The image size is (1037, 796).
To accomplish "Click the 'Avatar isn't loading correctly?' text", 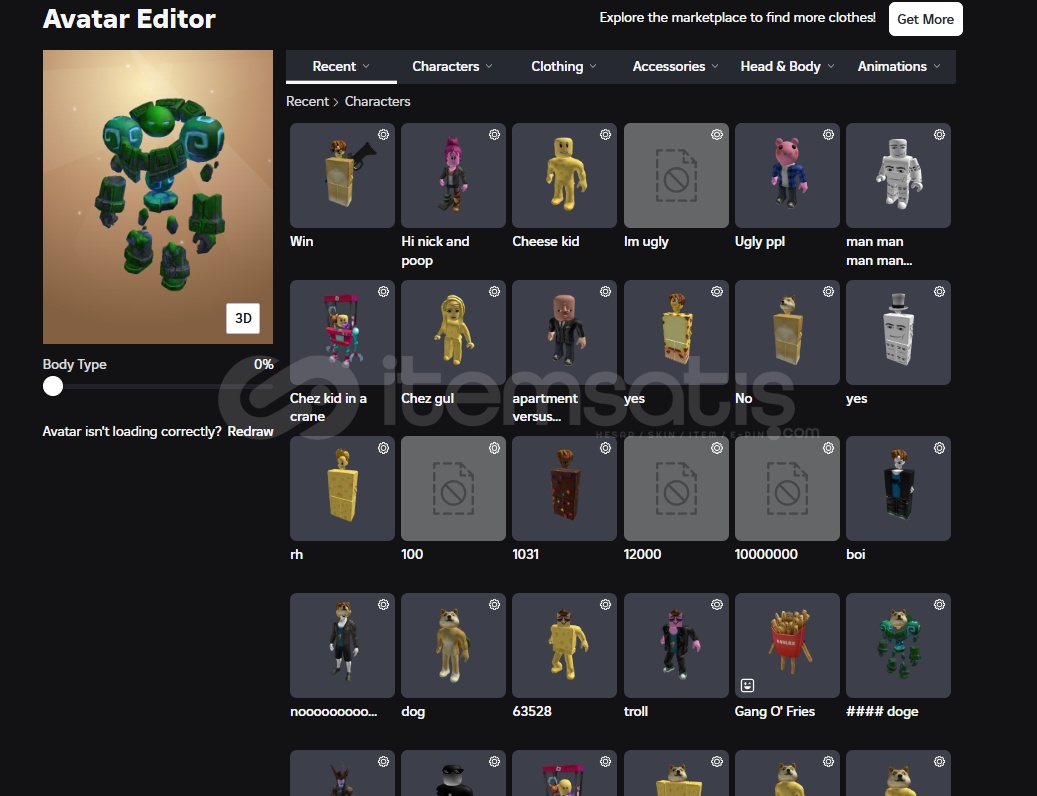I will coord(132,432).
